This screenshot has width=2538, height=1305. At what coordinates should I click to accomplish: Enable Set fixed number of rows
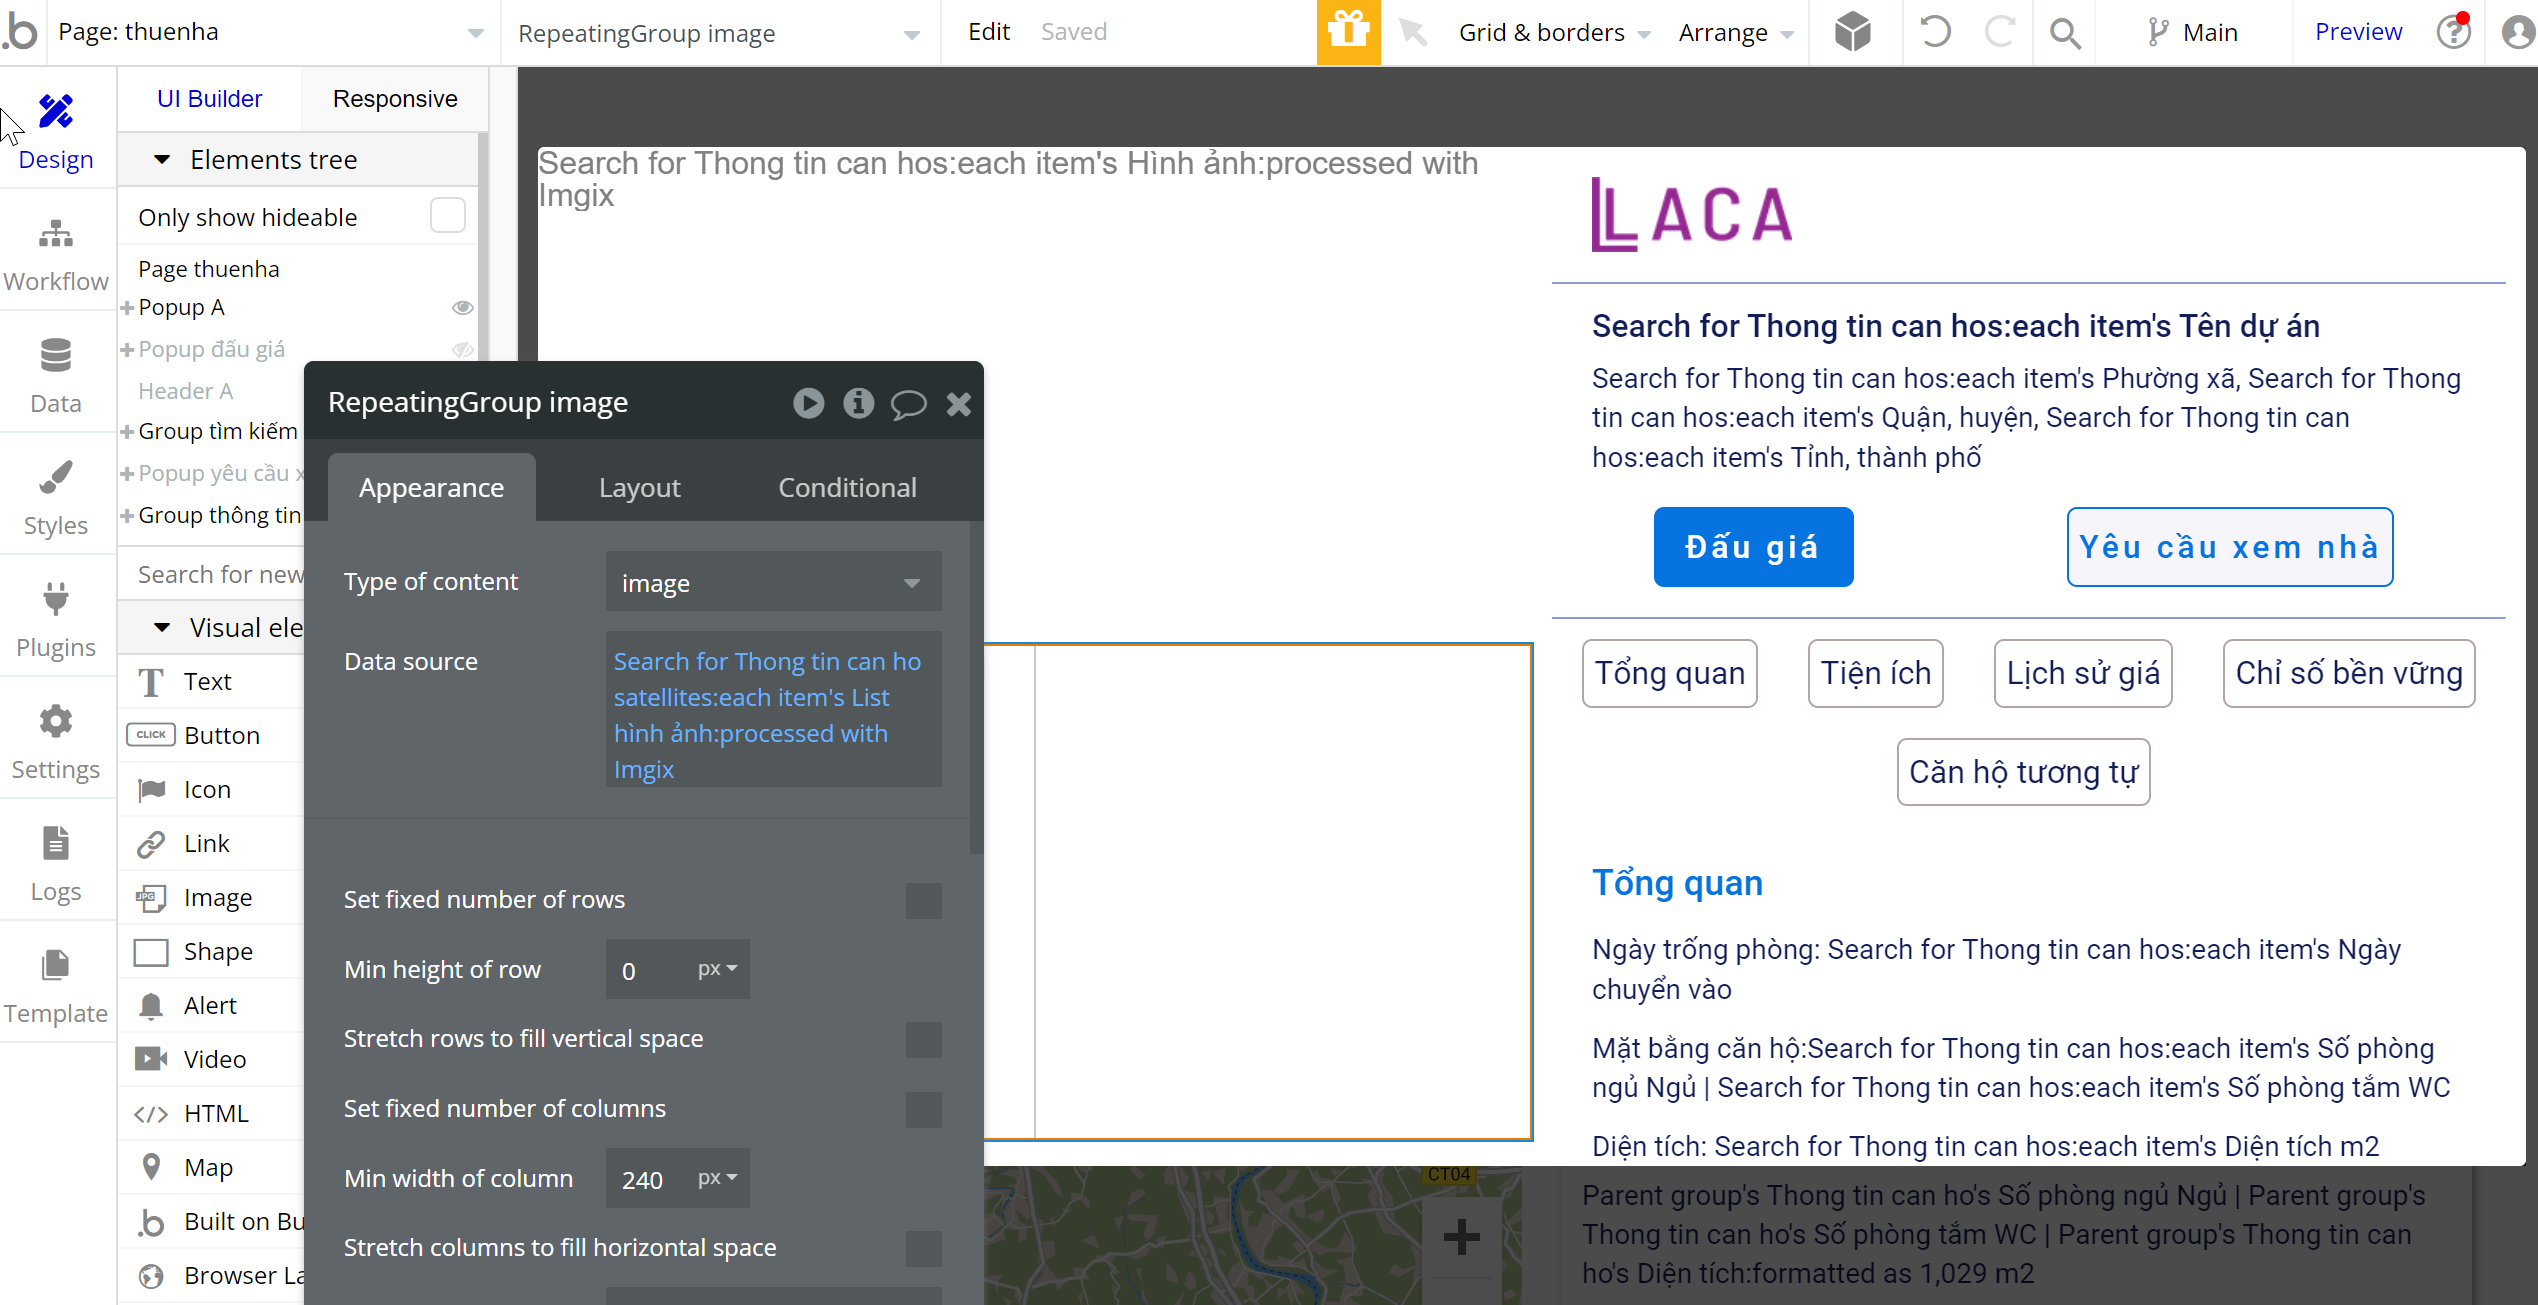point(923,900)
